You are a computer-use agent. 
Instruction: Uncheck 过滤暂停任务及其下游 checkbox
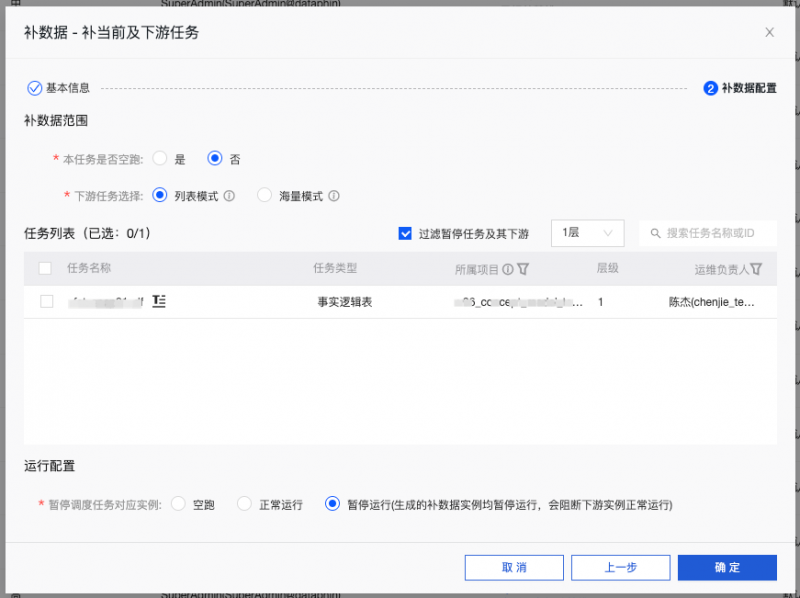405,233
